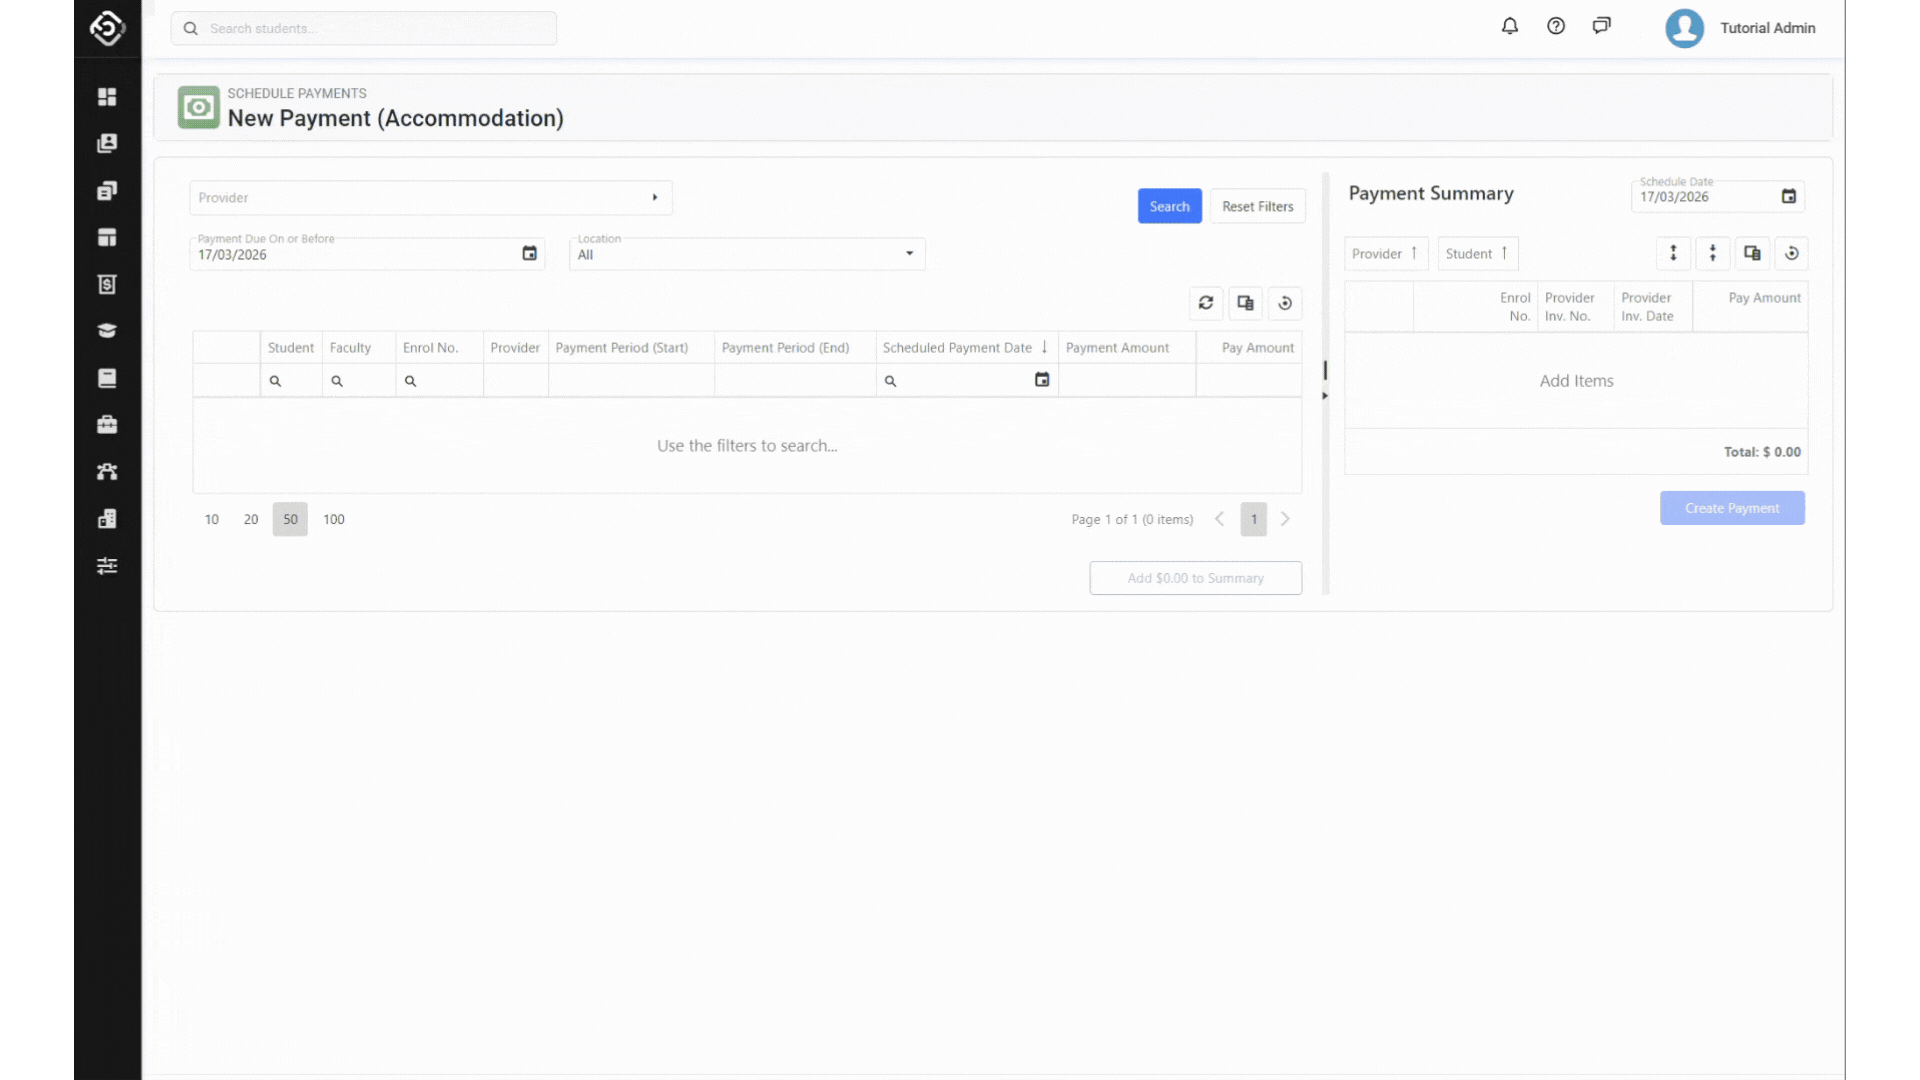Select 100 items per page
Screen dimensions: 1920x1080
(334, 520)
